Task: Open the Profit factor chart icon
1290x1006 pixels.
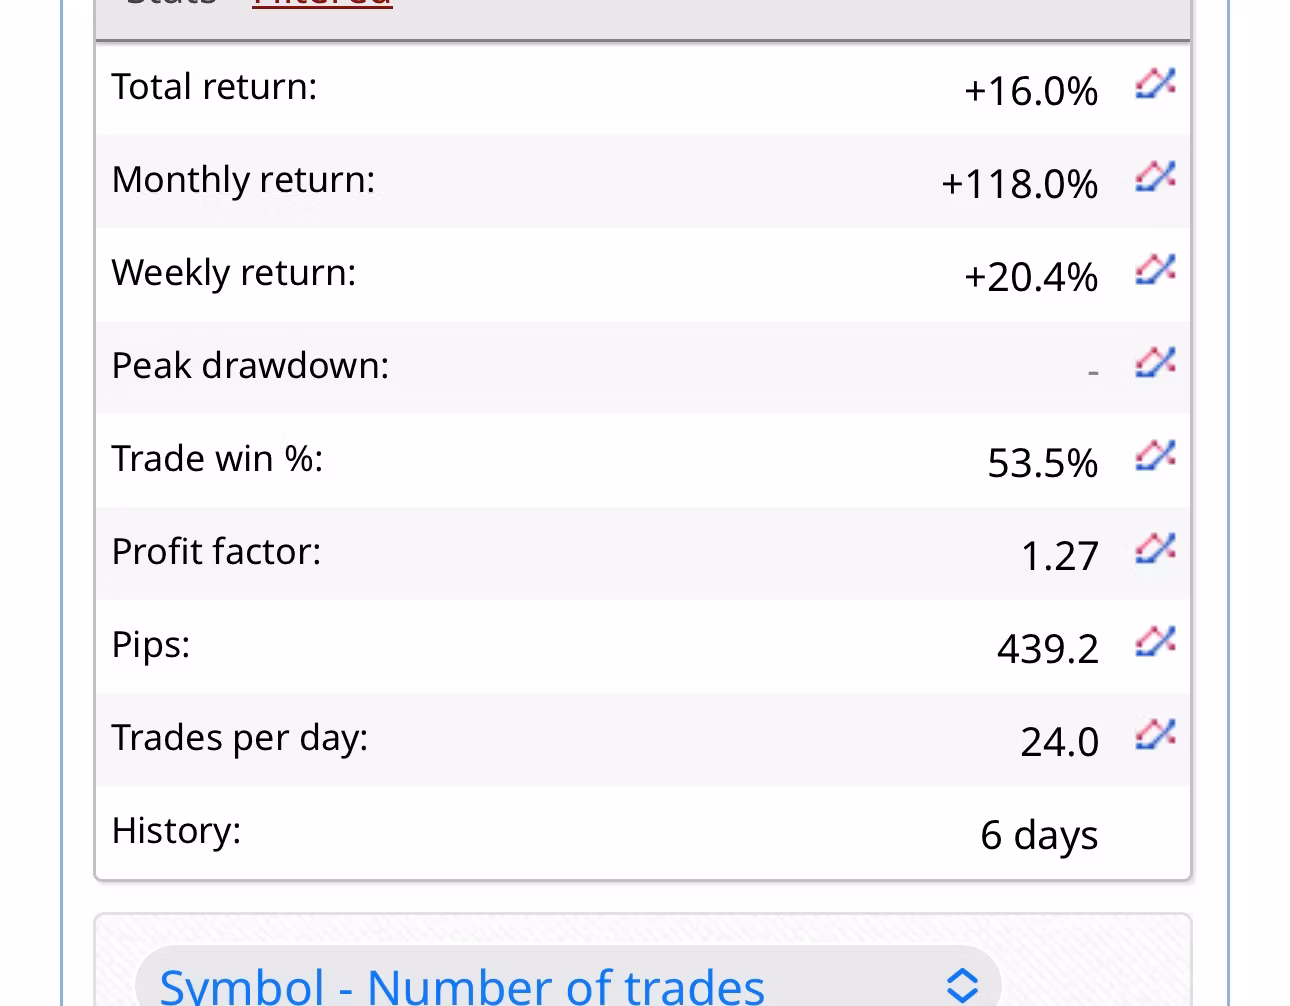Action: coord(1155,549)
